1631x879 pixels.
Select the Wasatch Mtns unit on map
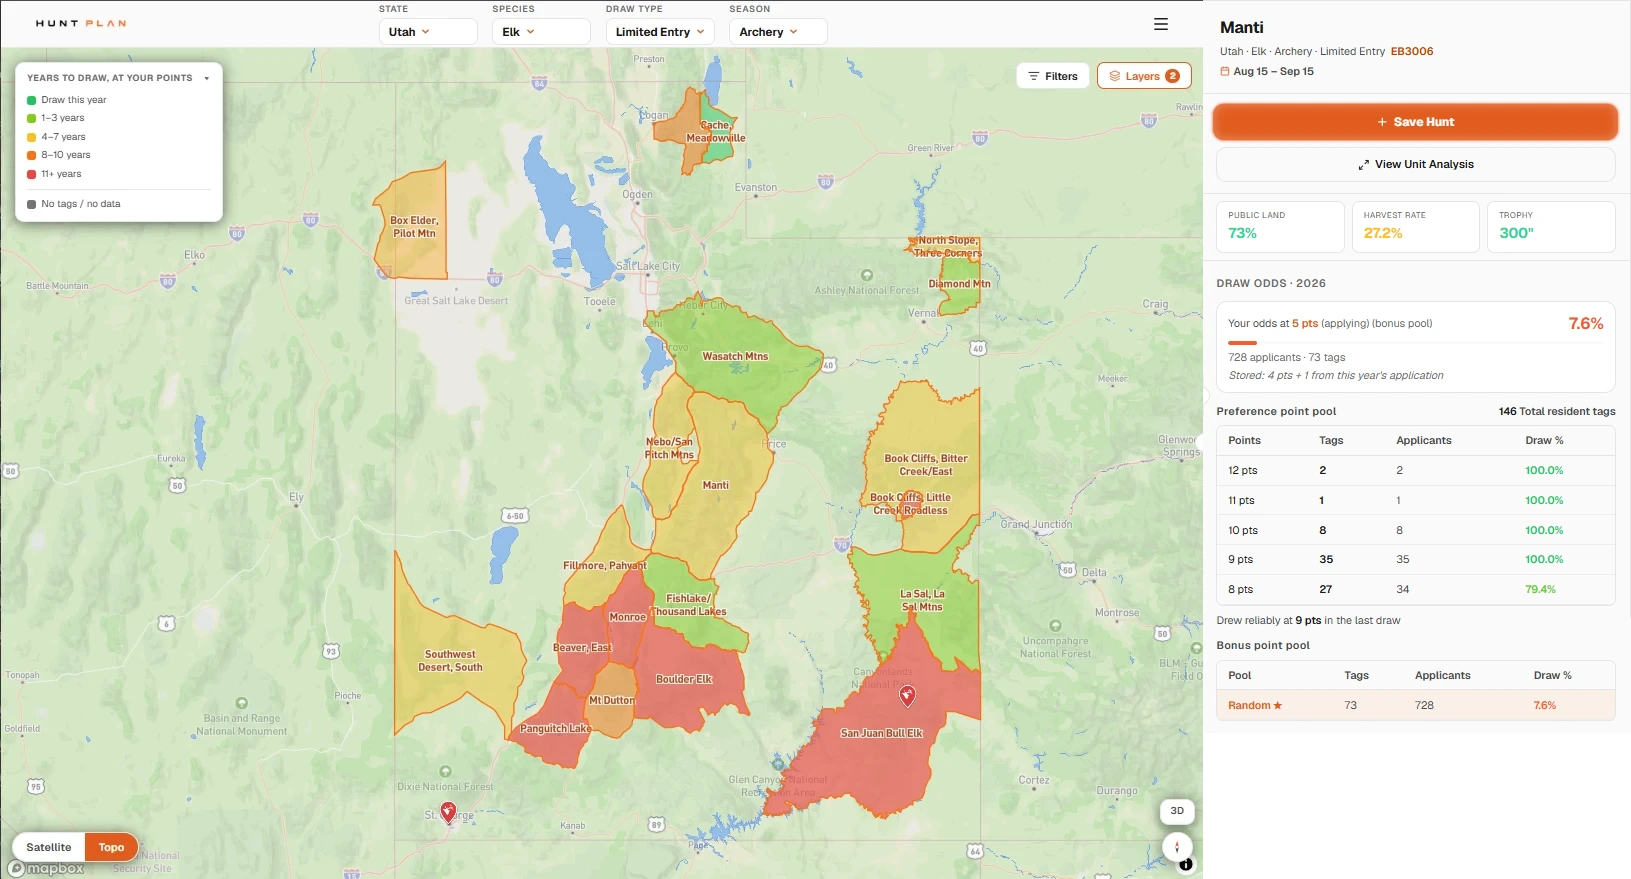[x=735, y=356]
